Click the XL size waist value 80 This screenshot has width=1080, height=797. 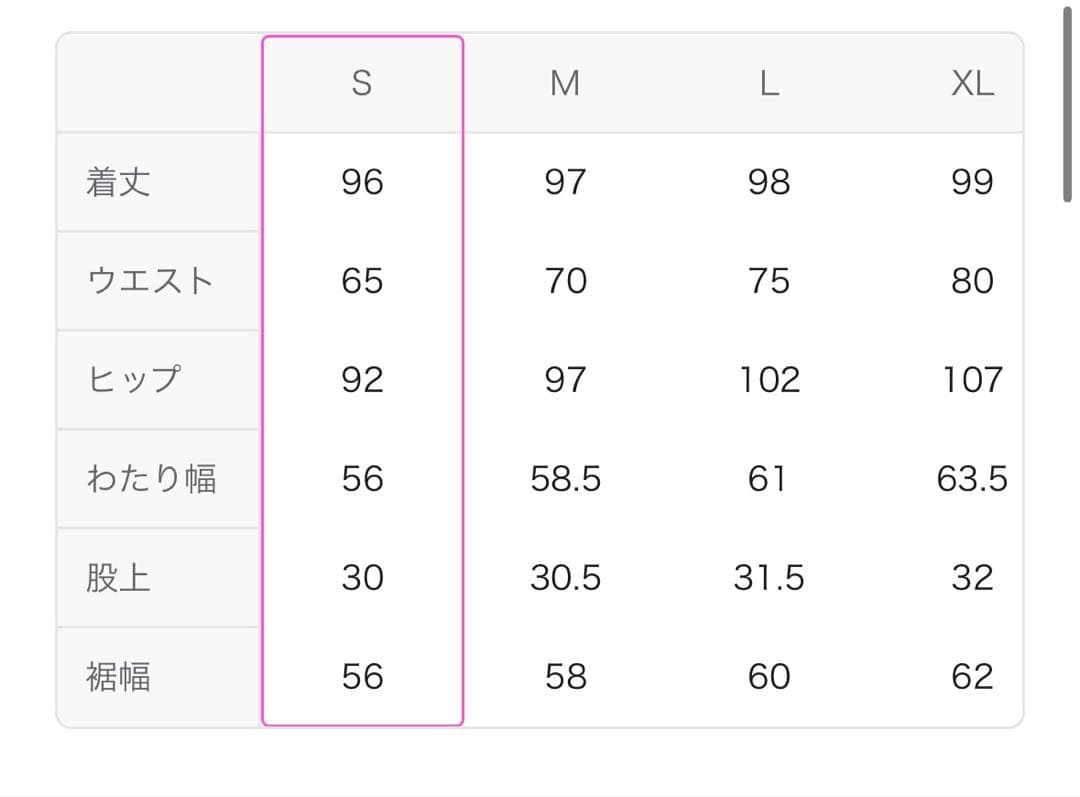pos(972,281)
